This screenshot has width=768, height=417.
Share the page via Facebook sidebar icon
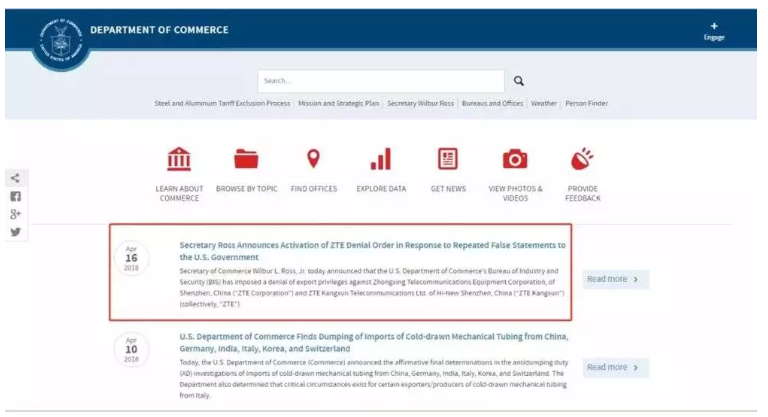tap(15, 196)
